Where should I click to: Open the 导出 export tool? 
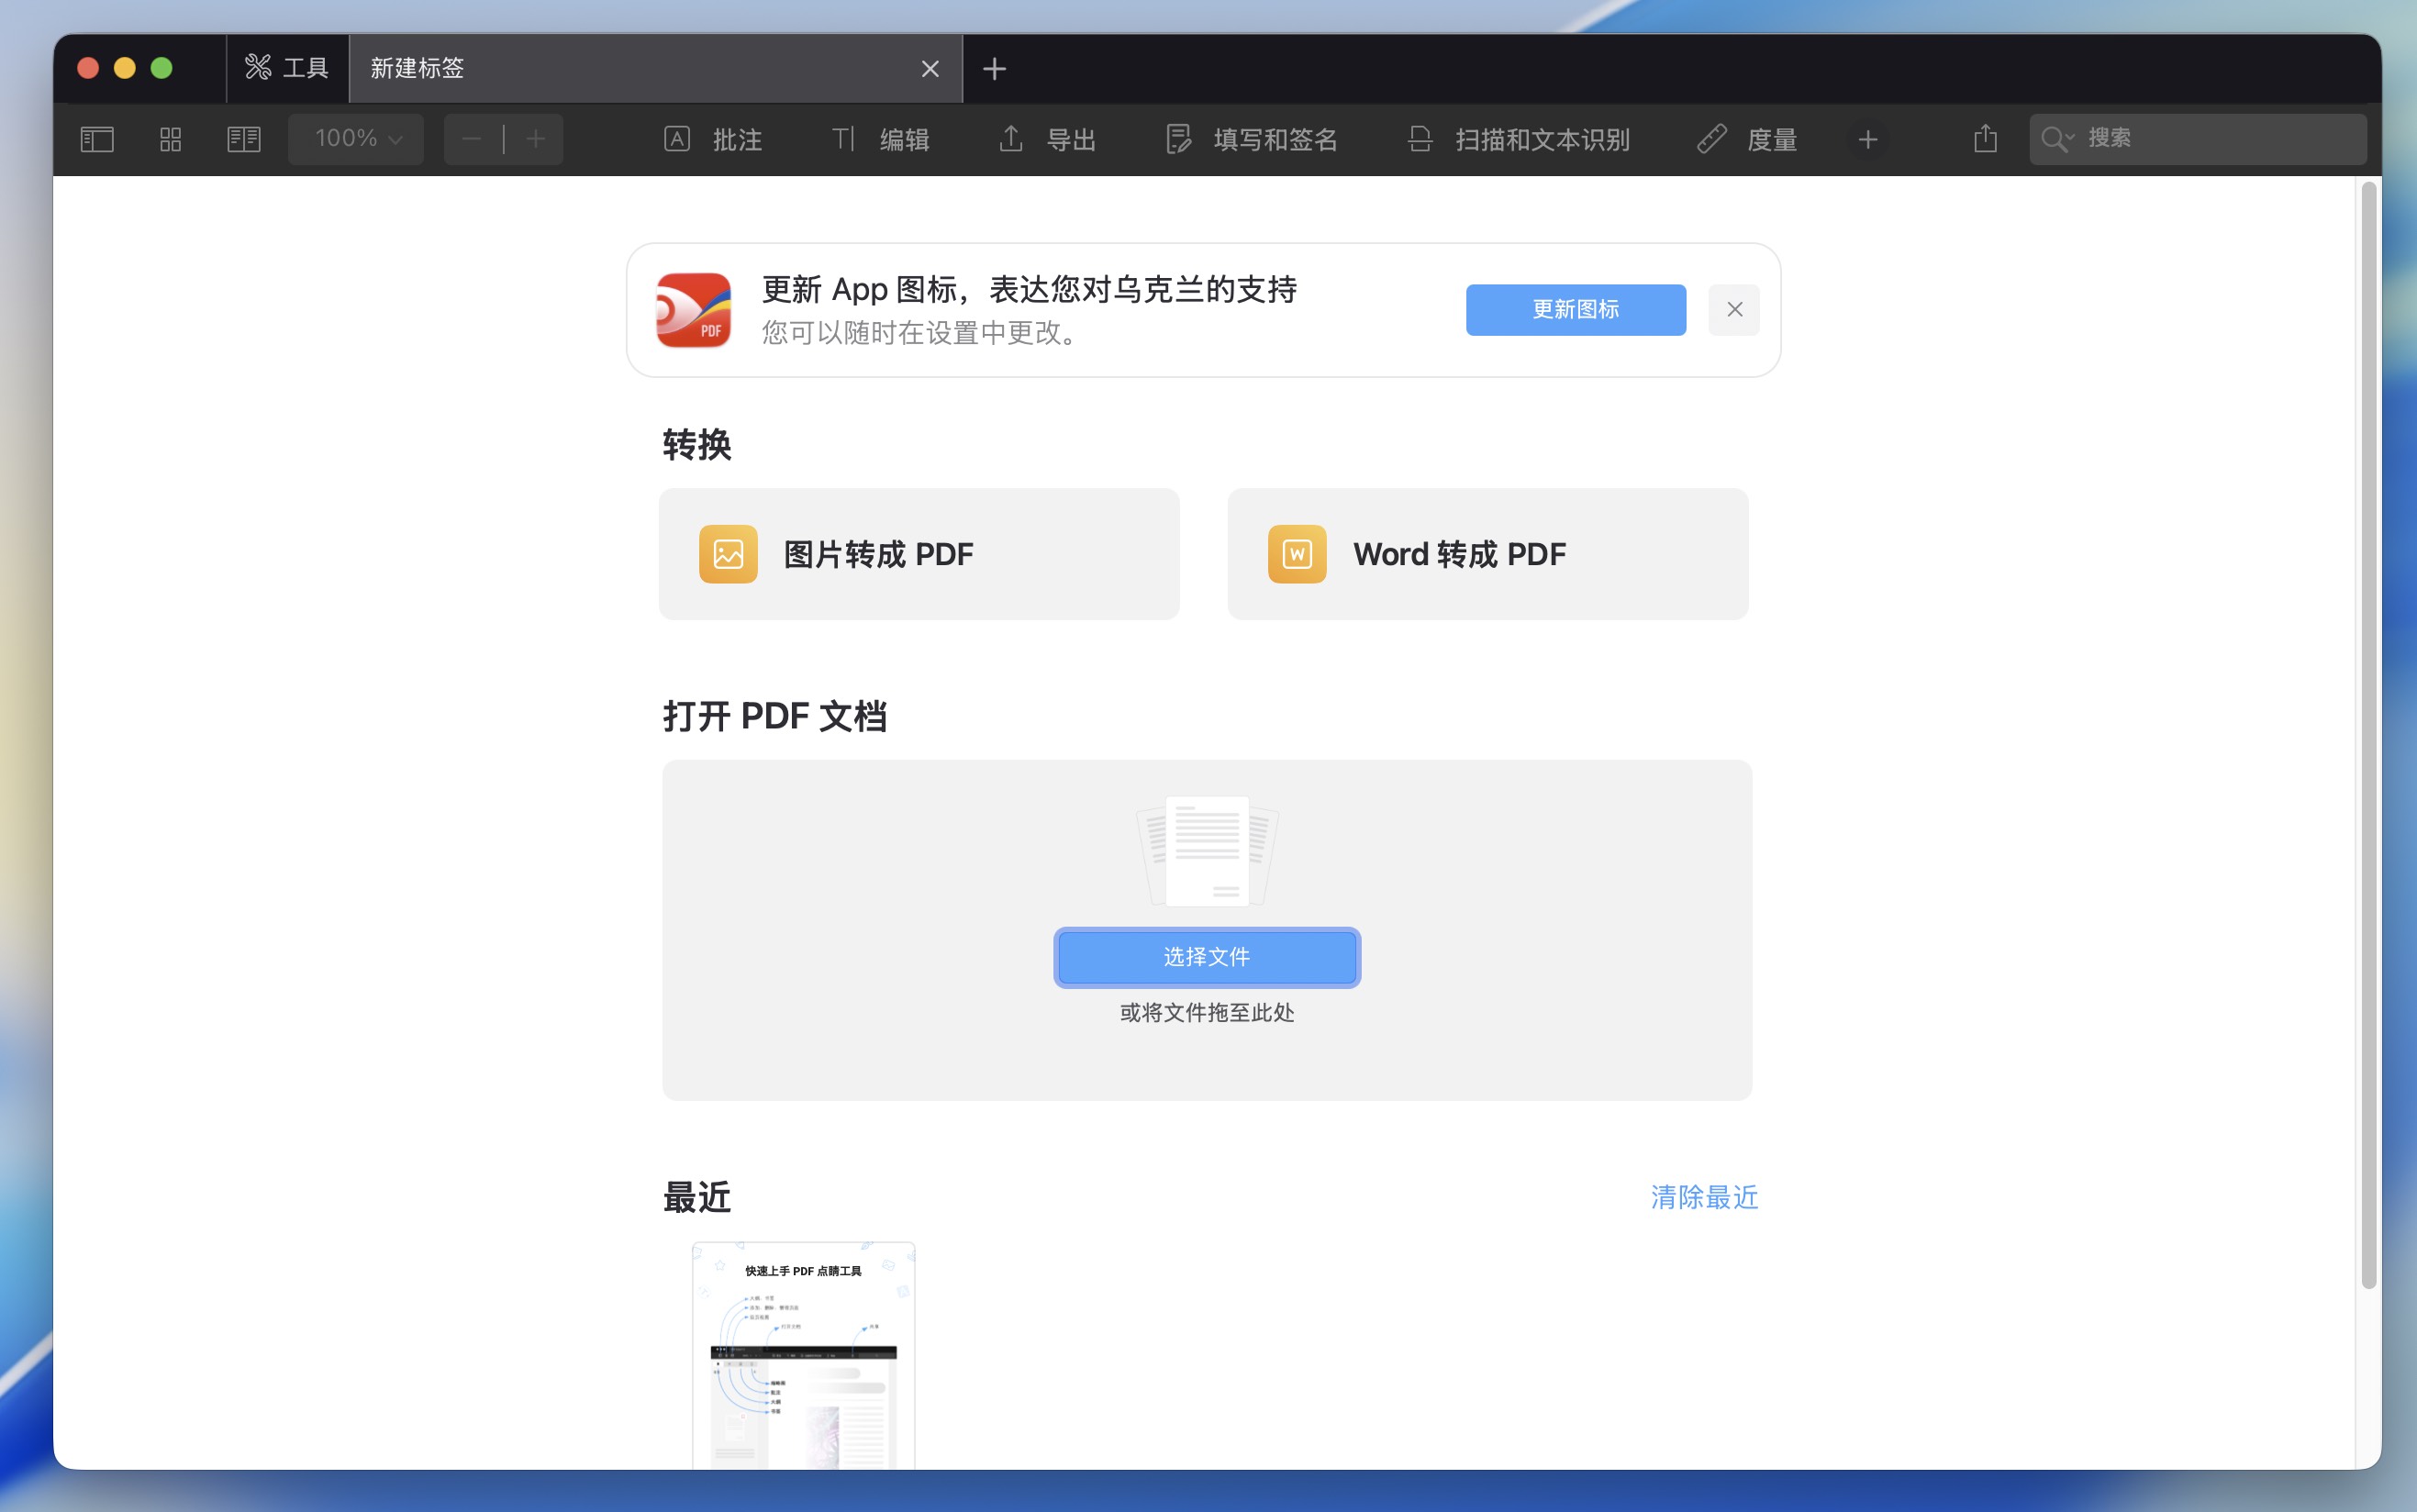[1047, 139]
